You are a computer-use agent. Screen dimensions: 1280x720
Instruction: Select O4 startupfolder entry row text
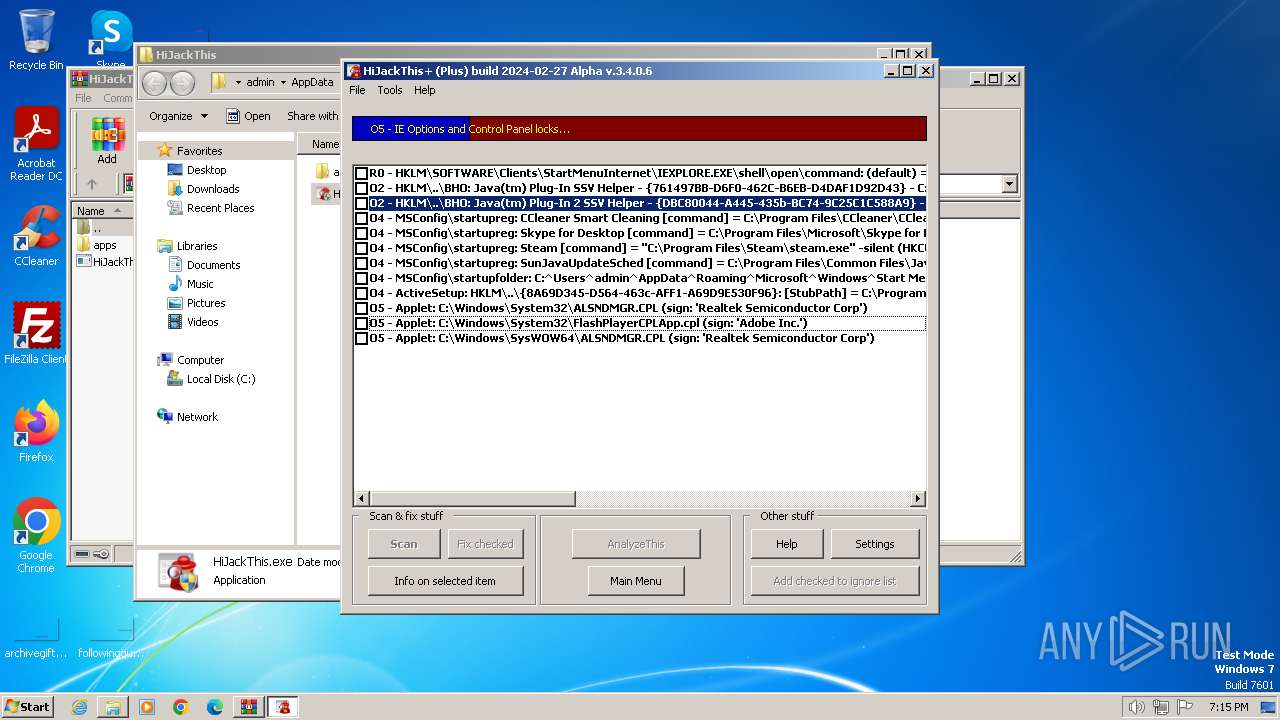coord(647,278)
